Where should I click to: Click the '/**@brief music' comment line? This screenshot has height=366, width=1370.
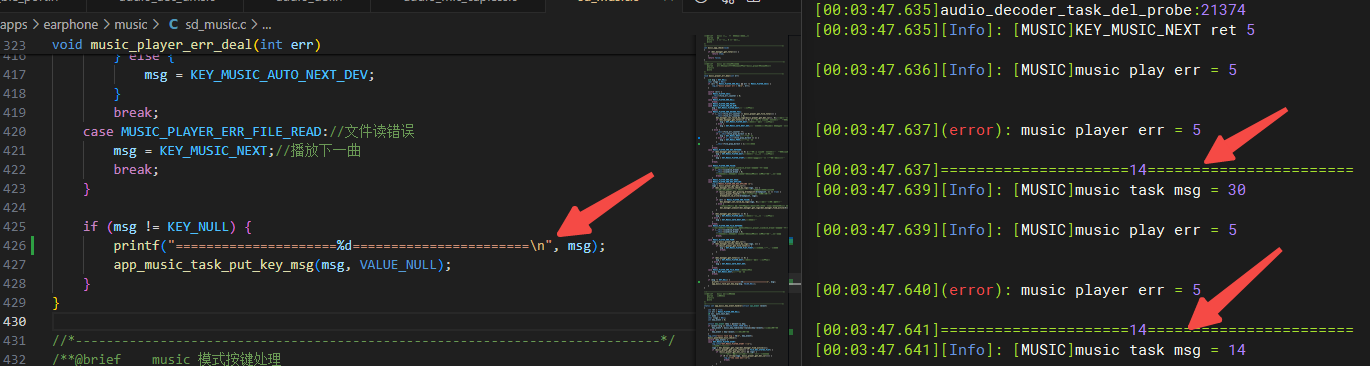(166, 359)
